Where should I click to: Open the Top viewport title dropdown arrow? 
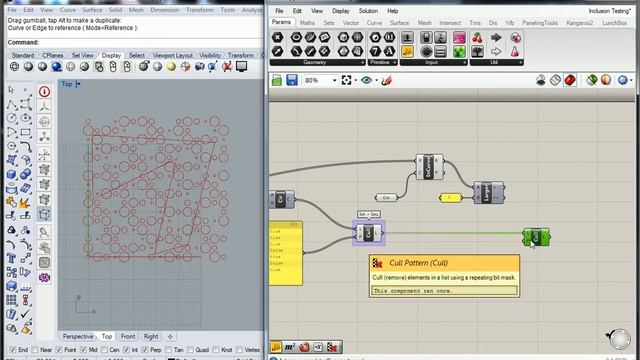click(x=78, y=84)
